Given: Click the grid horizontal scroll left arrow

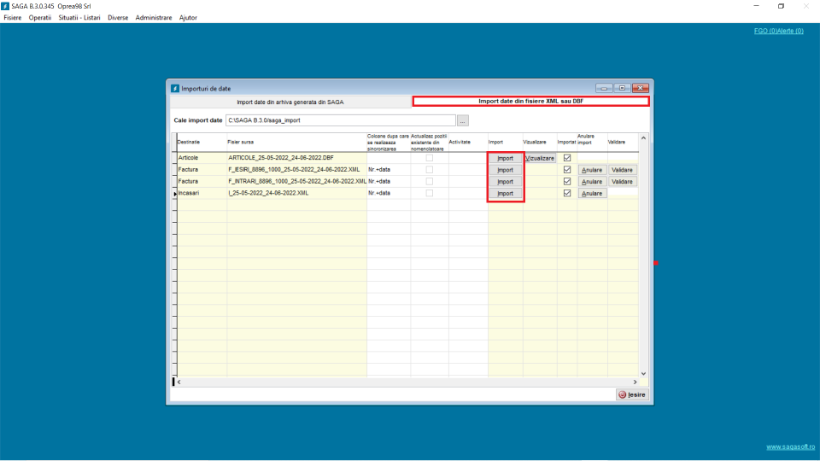Looking at the screenshot, I should [179, 382].
